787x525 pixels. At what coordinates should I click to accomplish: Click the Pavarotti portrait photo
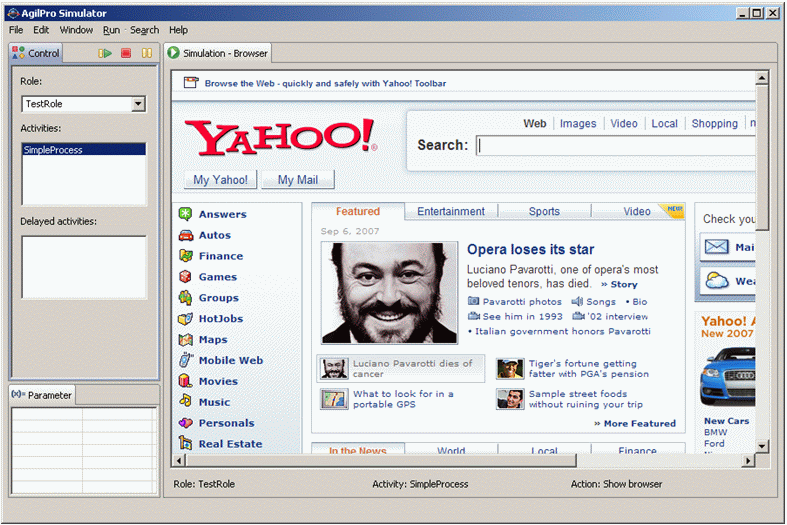tap(389, 293)
